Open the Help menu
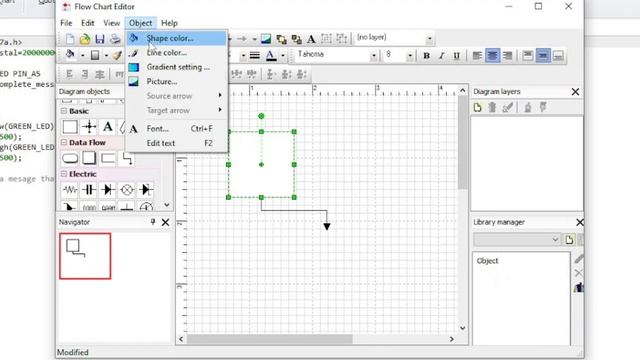This screenshot has width=640, height=360. [169, 23]
